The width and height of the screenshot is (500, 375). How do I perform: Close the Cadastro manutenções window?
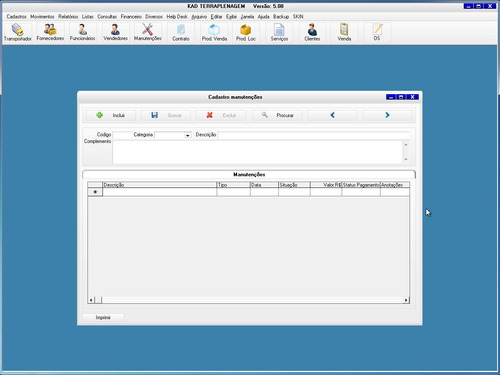(413, 97)
